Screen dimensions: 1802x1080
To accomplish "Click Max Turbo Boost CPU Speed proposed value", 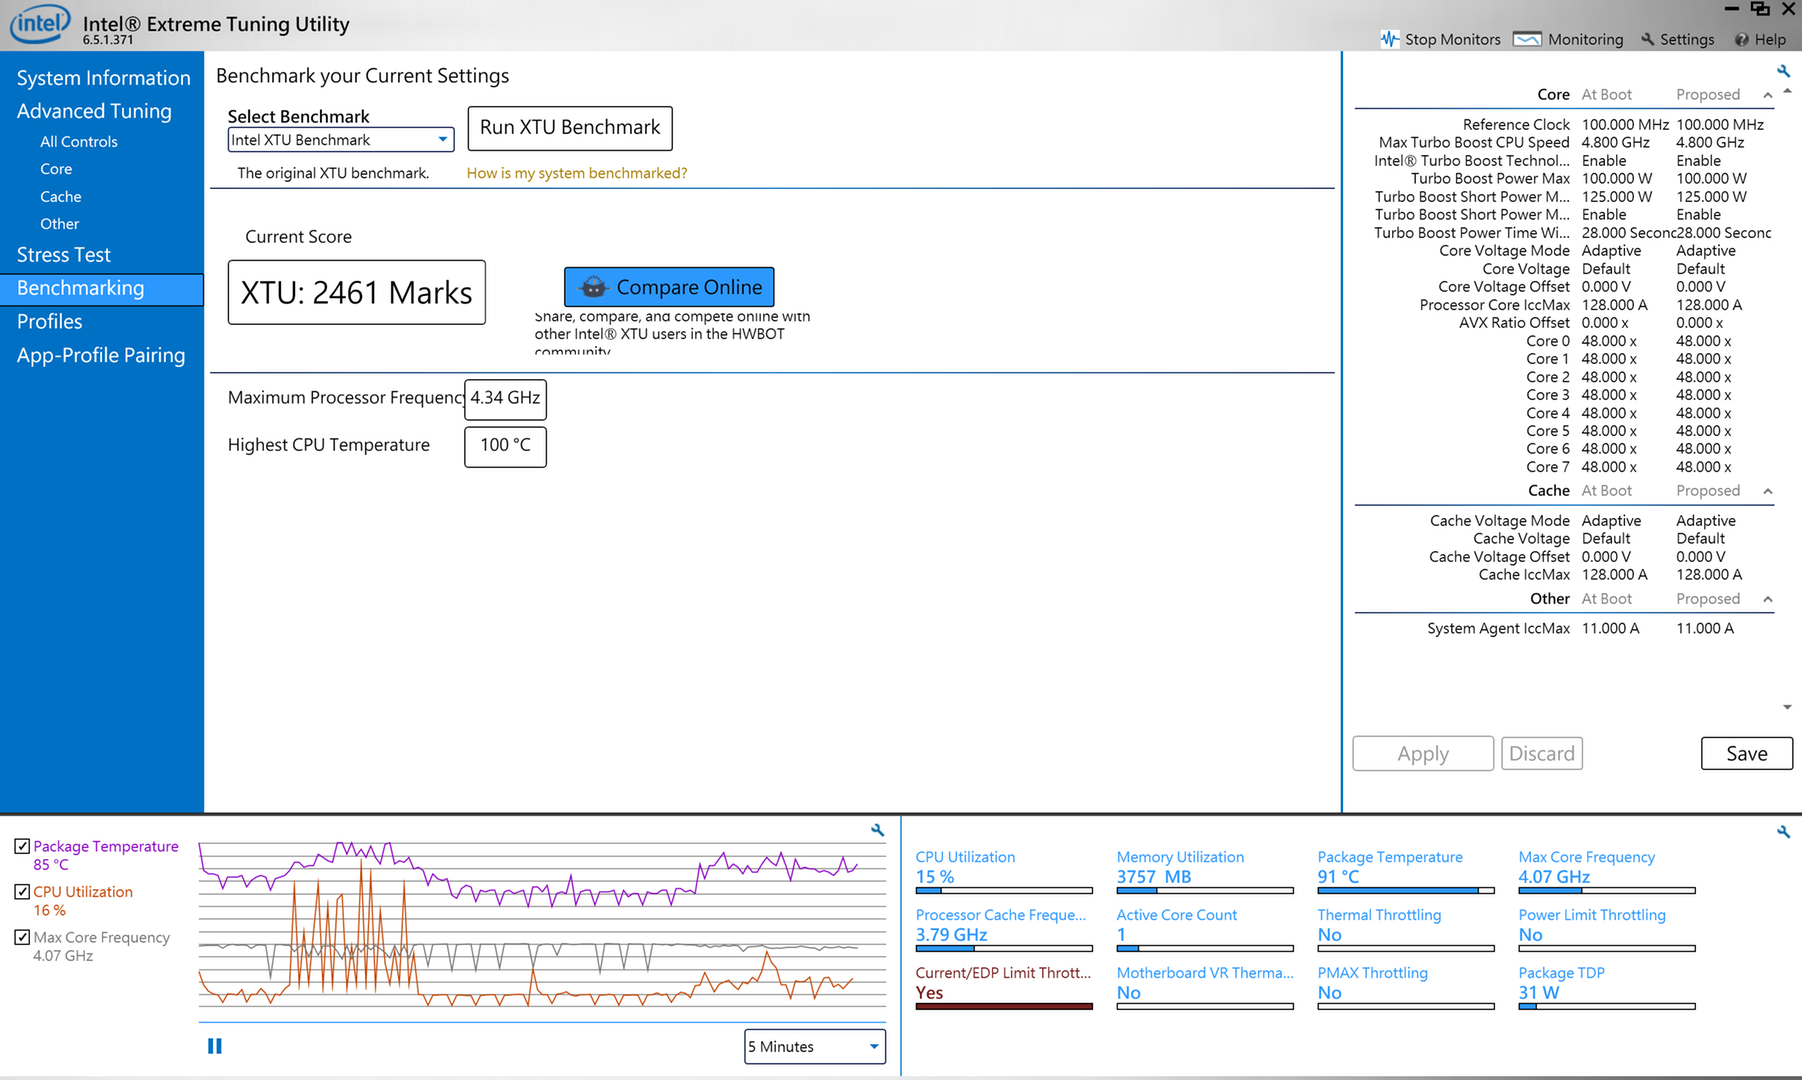I will tap(1710, 143).
